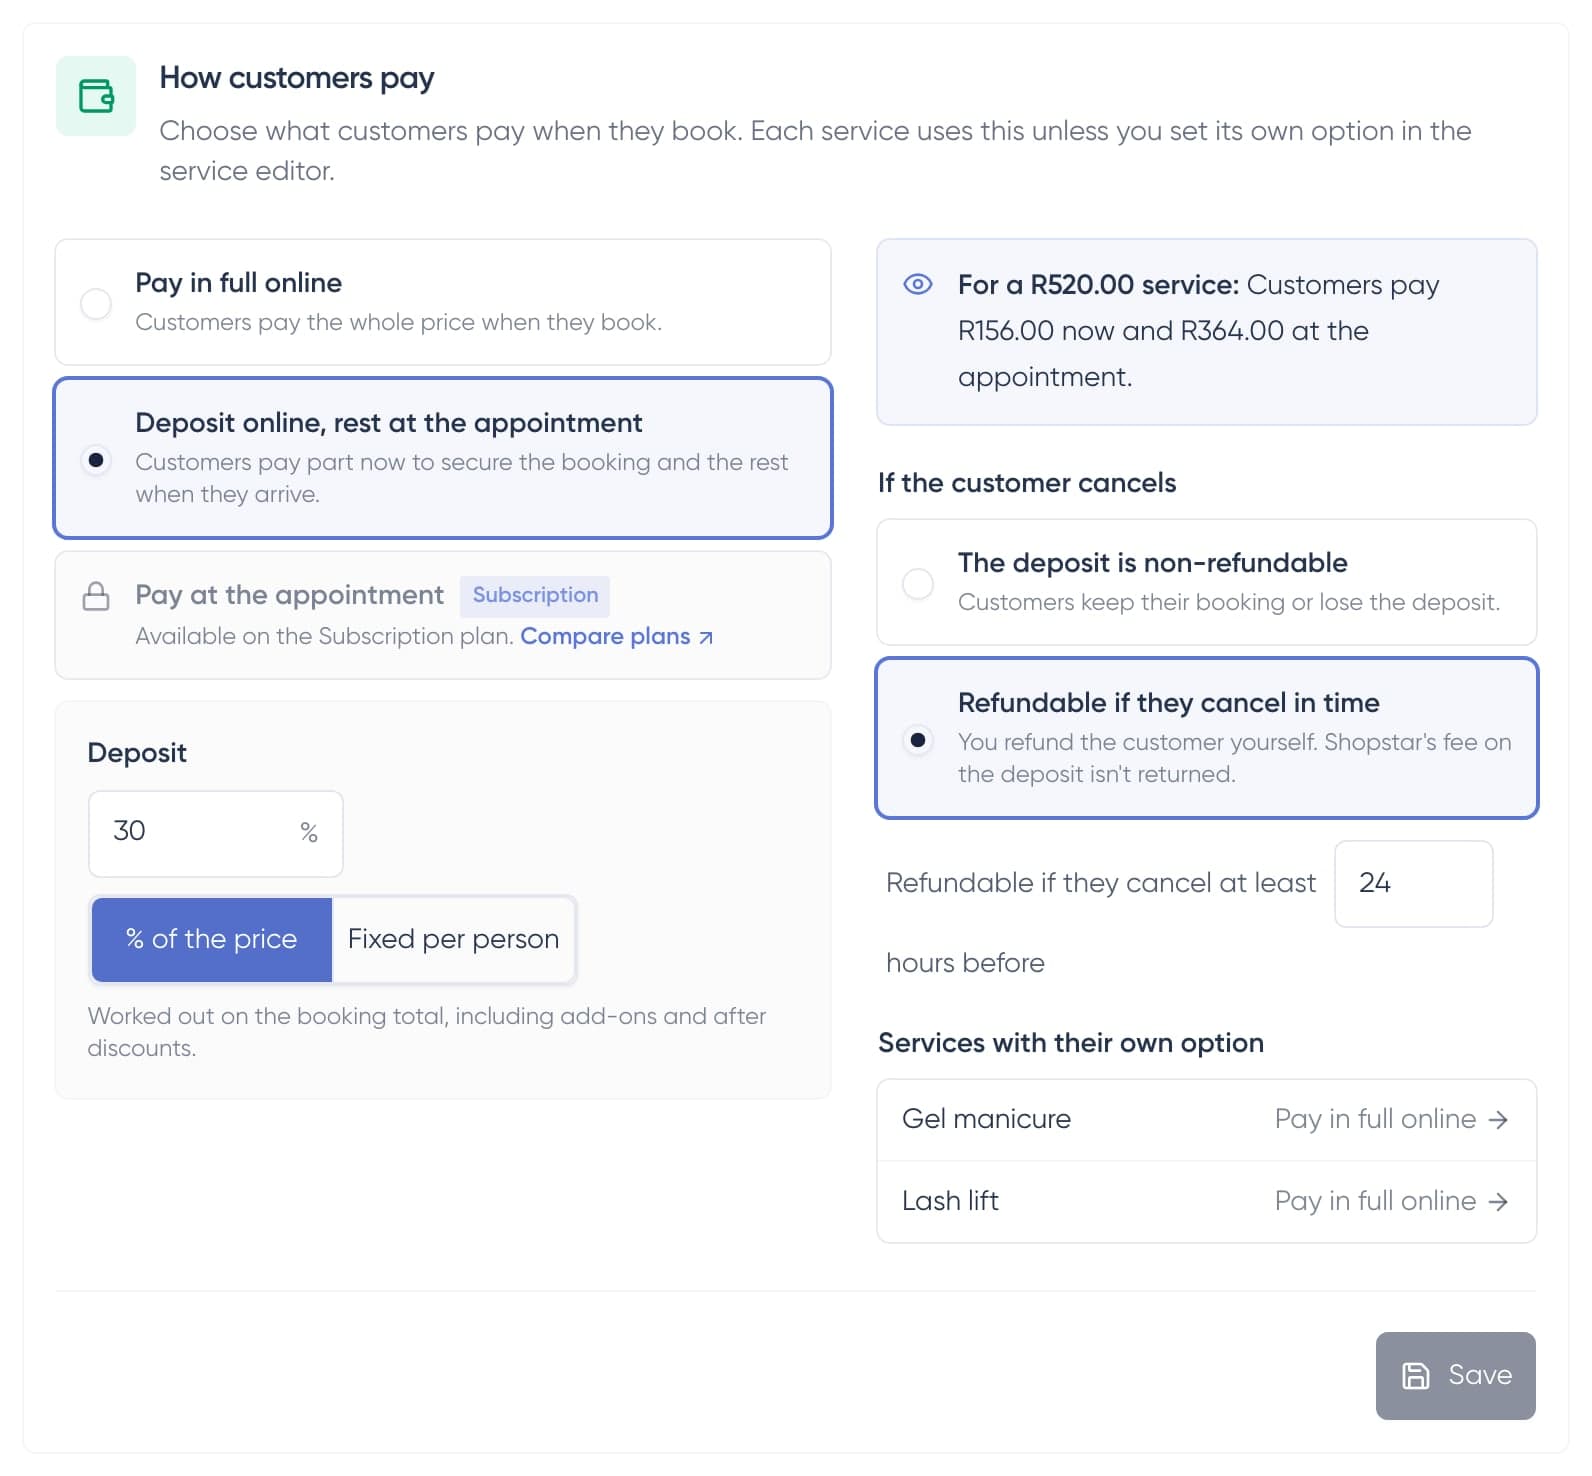Click Customers keep their booking or lose description
Image resolution: width=1592 pixels, height=1476 pixels.
pos(1229,602)
